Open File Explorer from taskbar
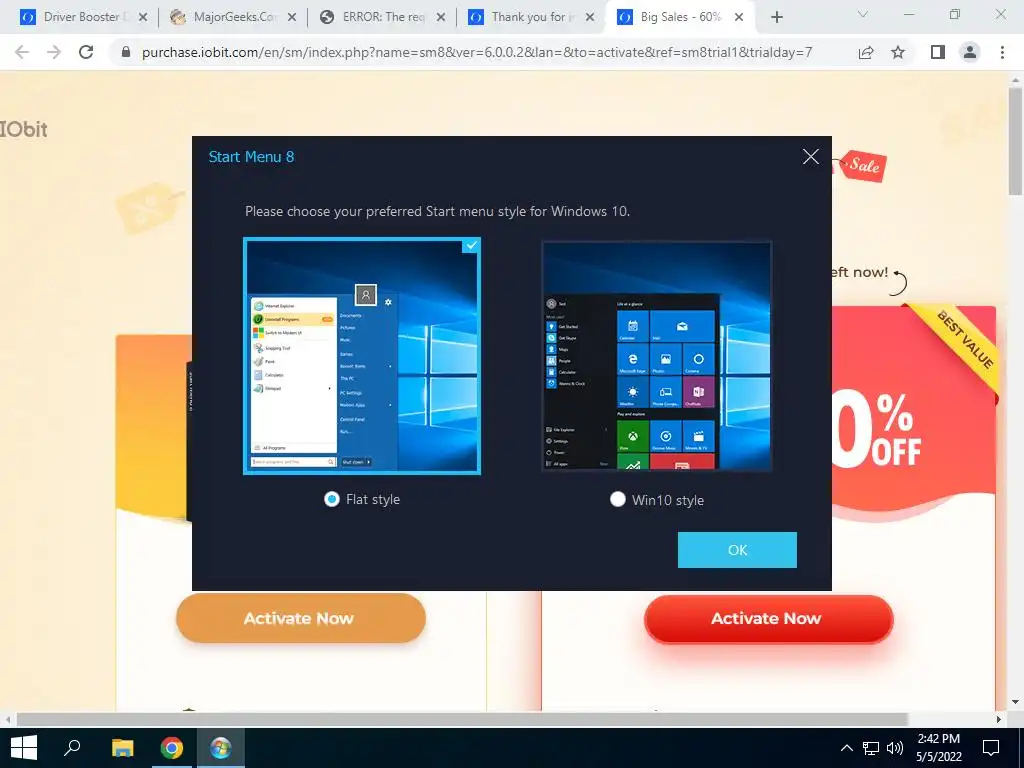The width and height of the screenshot is (1024, 768). 122,748
